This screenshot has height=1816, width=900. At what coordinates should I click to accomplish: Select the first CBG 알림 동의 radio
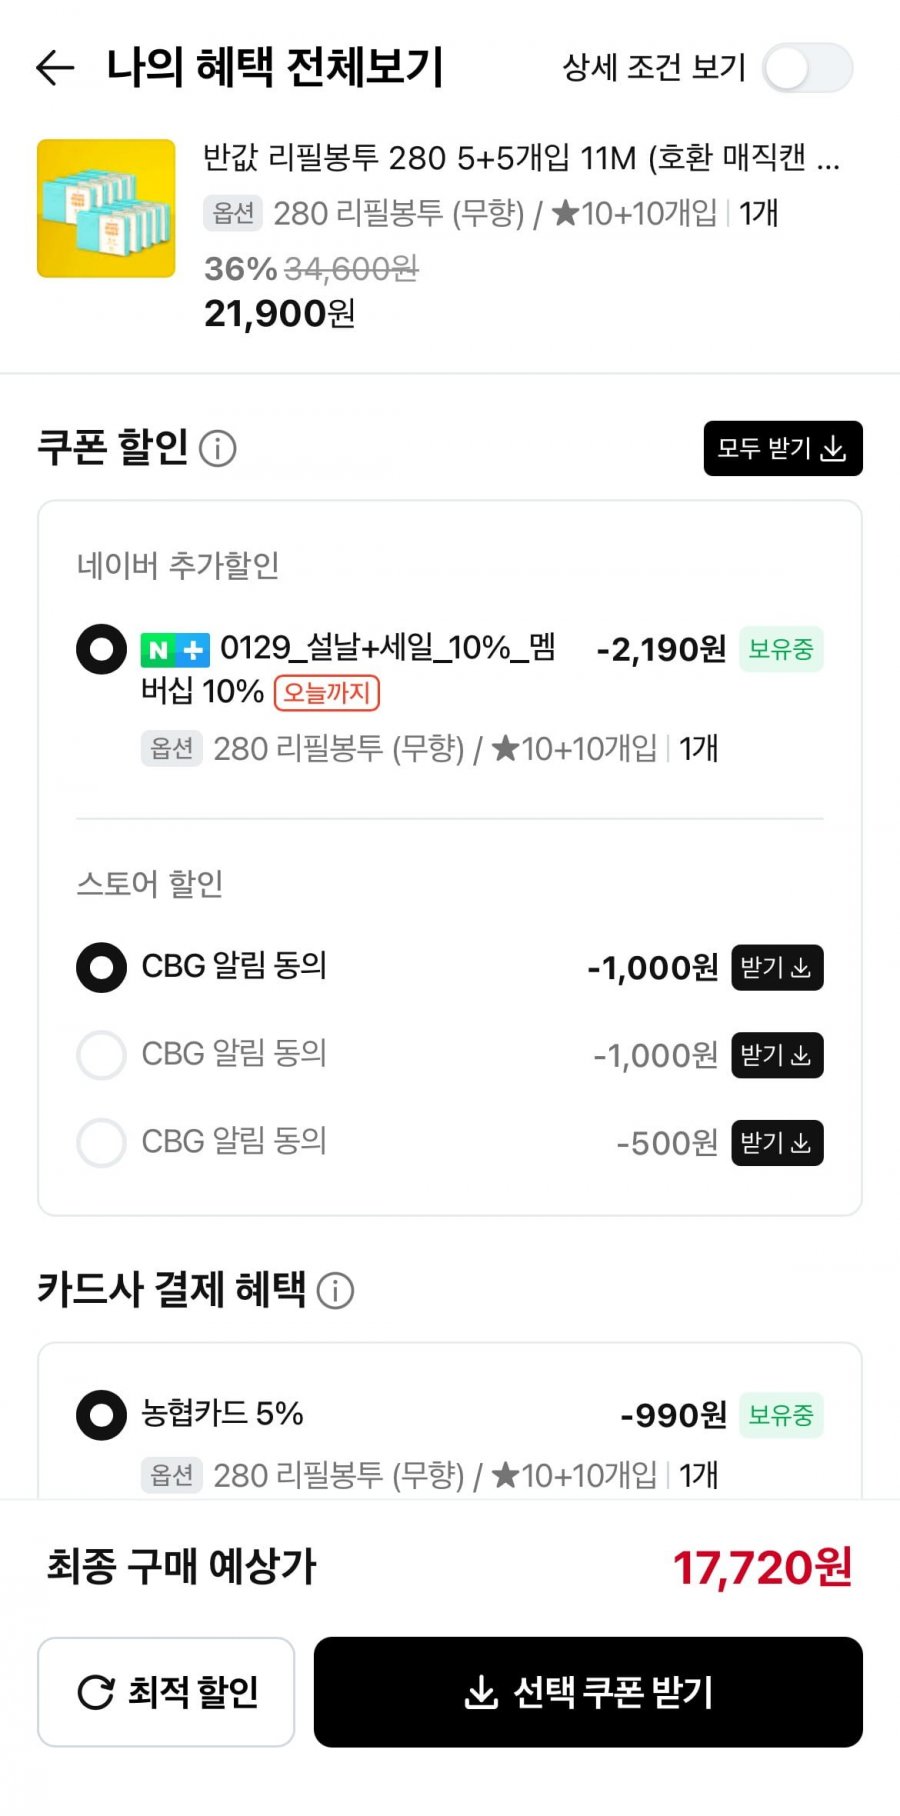[x=102, y=967]
